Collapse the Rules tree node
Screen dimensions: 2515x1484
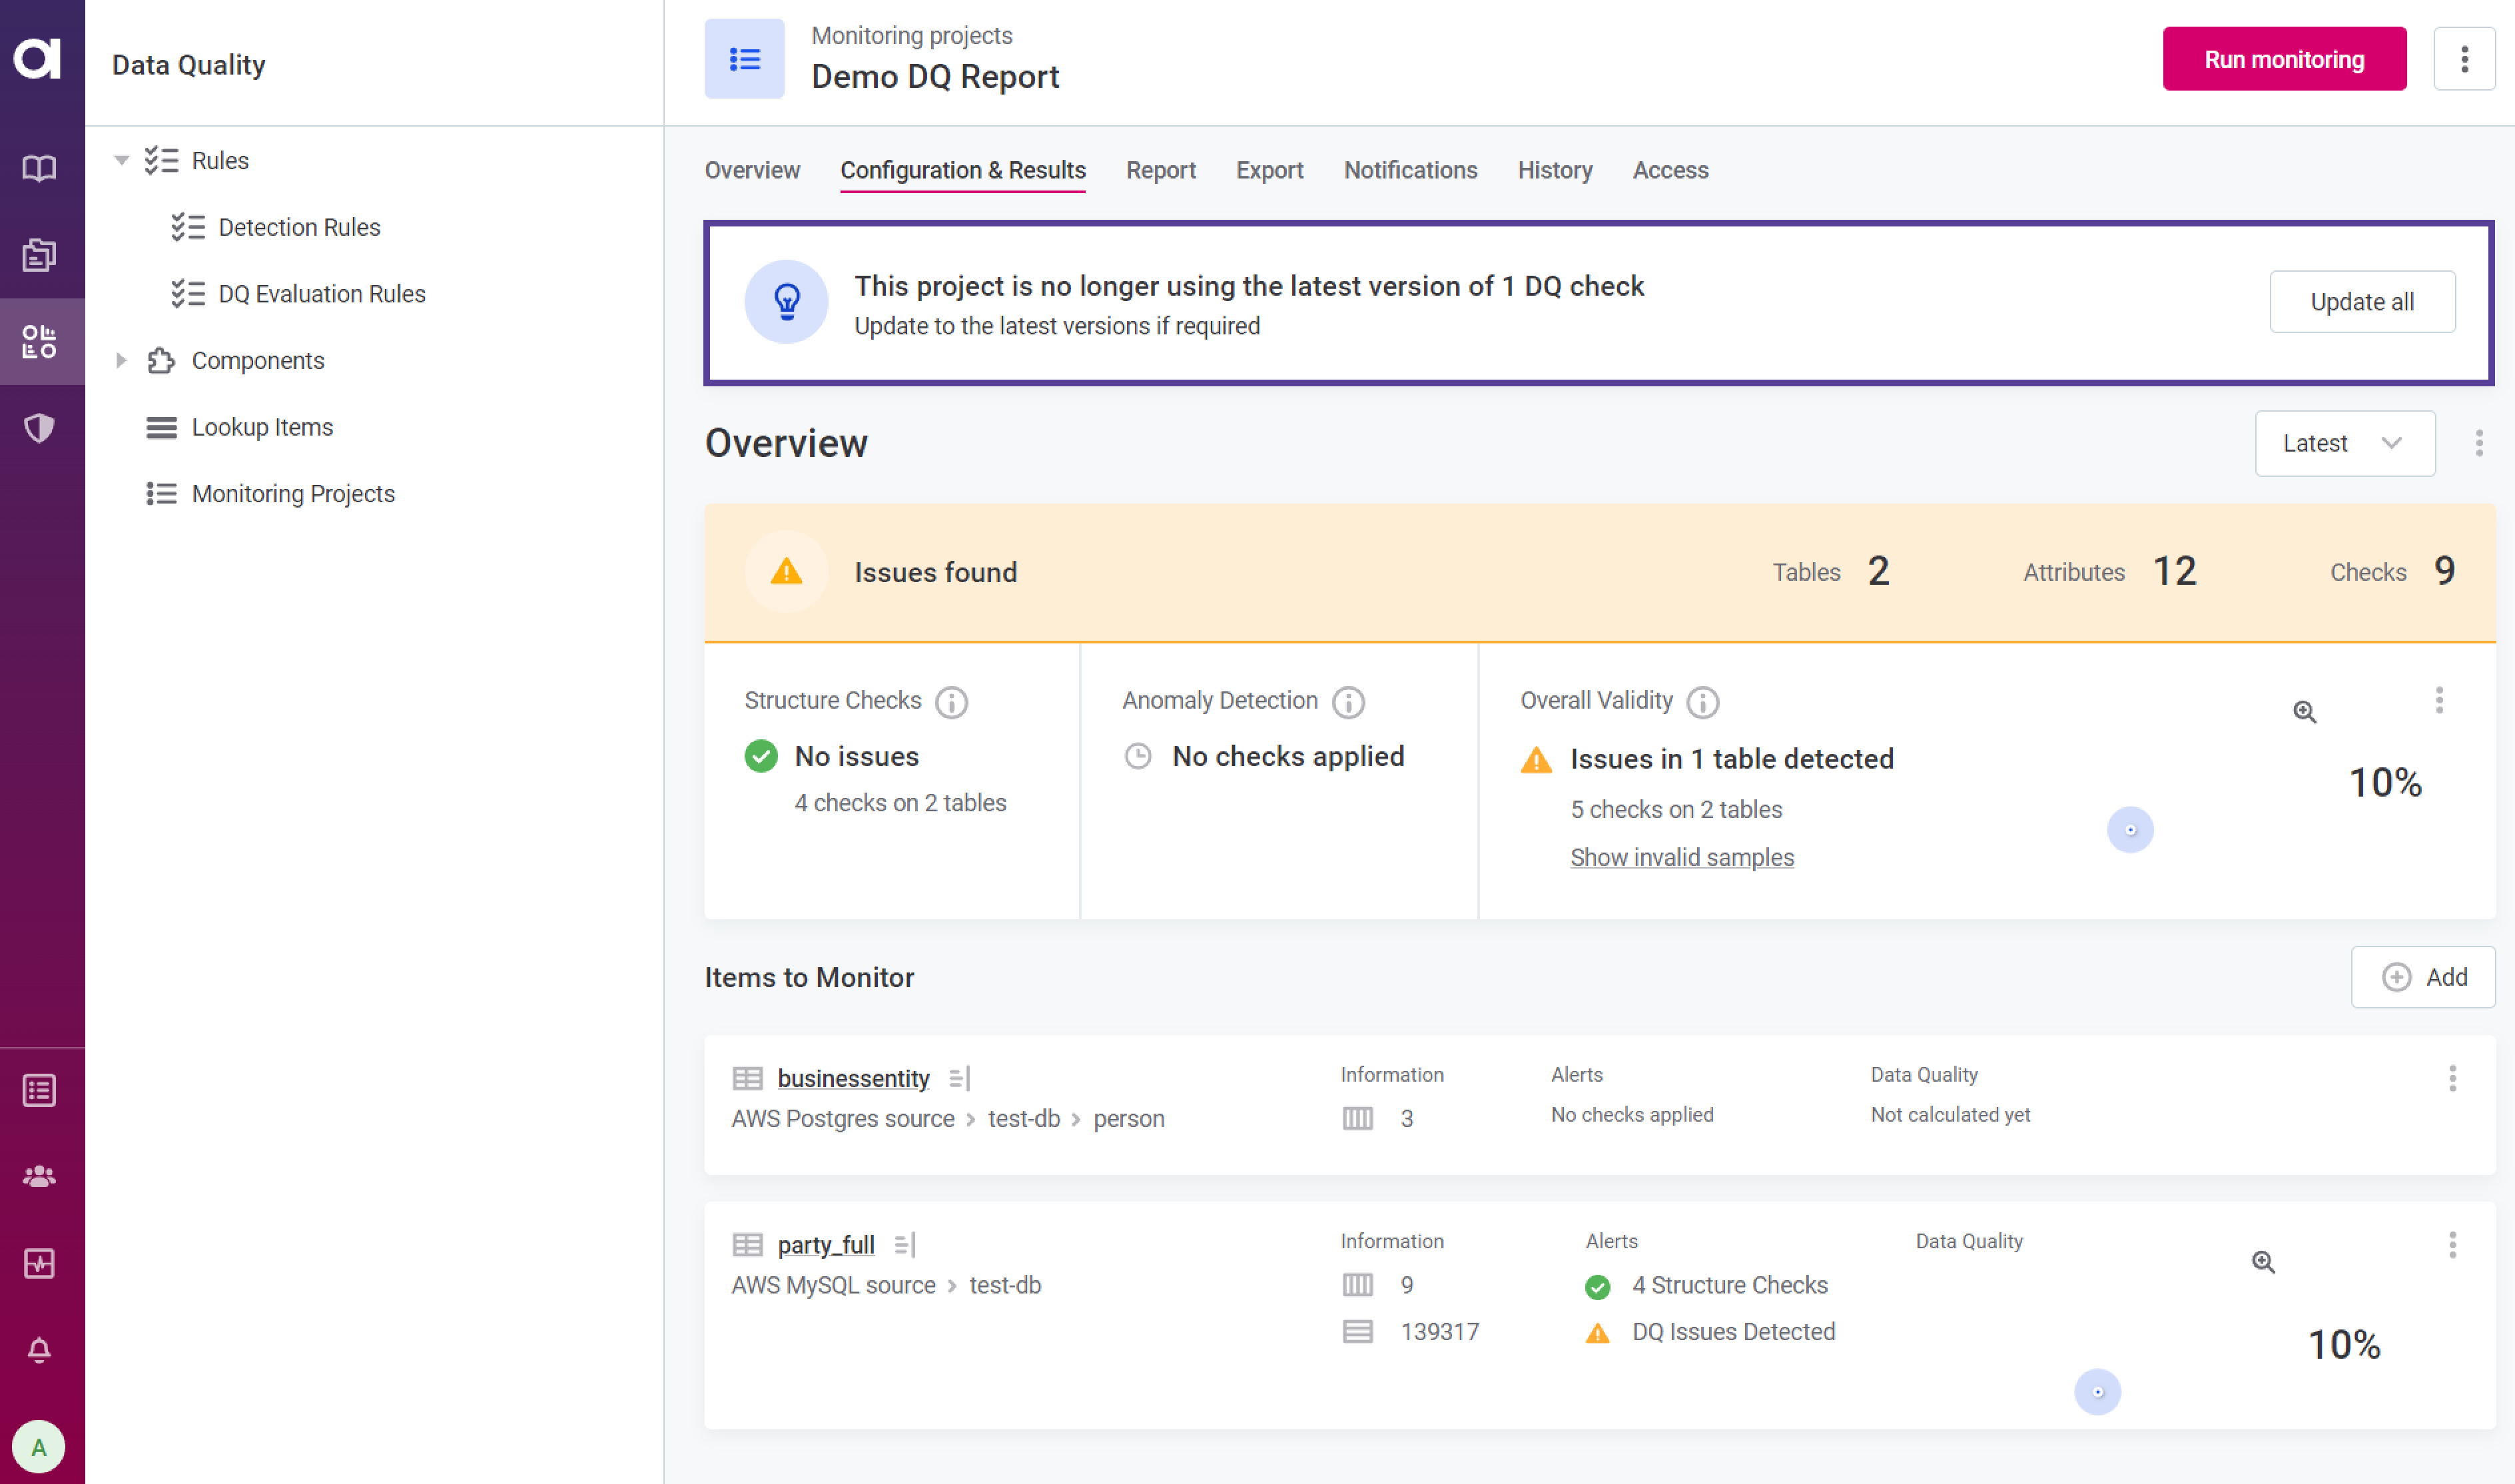[x=121, y=160]
